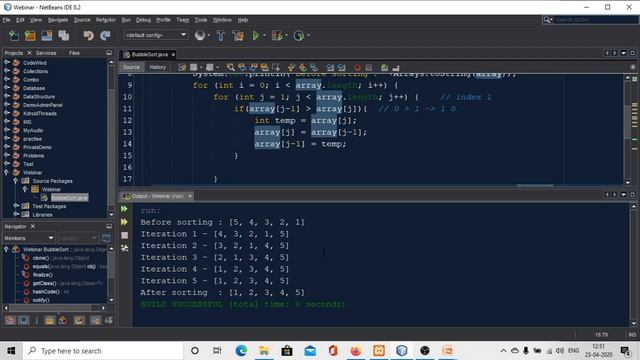Click the Save All toolbar icon
The height and width of the screenshot is (360, 640).
pos(64,36)
